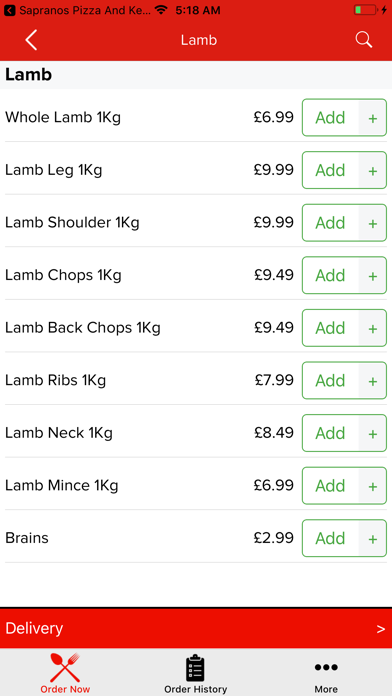The height and width of the screenshot is (696, 392).
Task: Open the More three-dots icon
Action: [x=326, y=667]
